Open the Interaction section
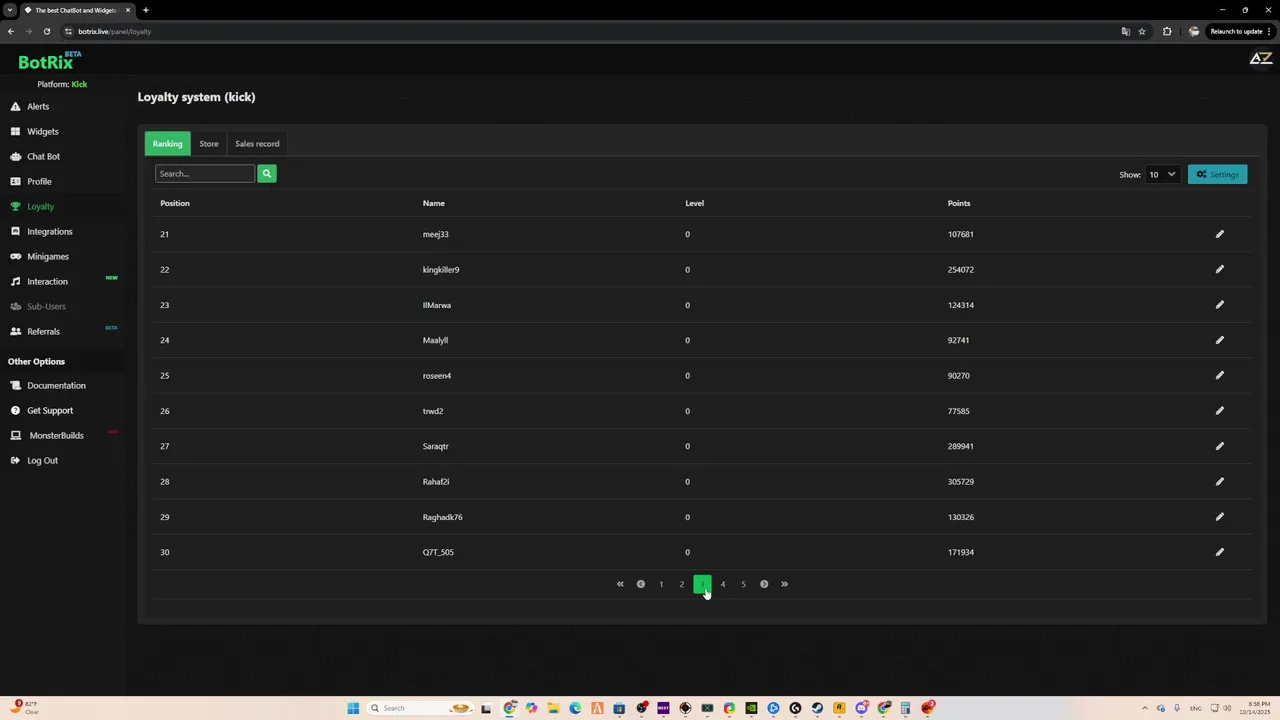The height and width of the screenshot is (720, 1280). click(47, 281)
